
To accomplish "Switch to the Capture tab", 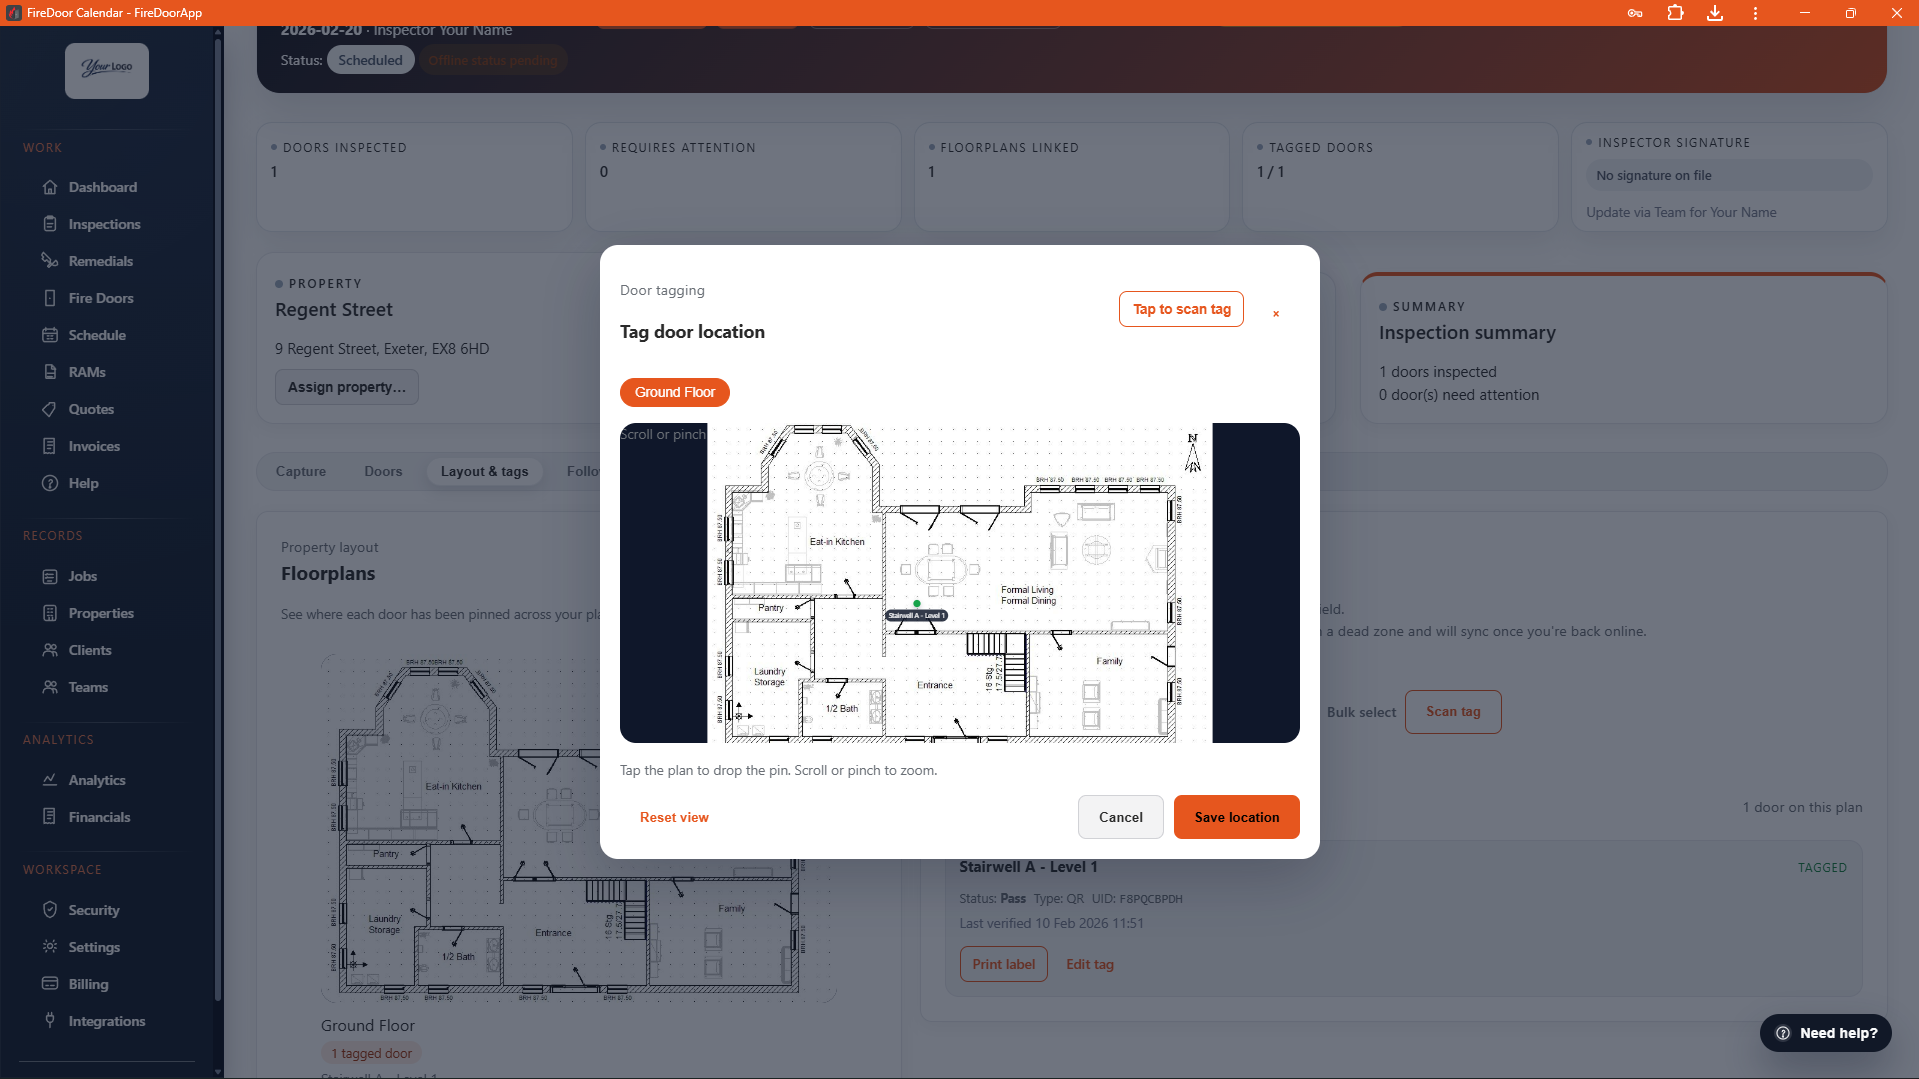I will pyautogui.click(x=300, y=471).
